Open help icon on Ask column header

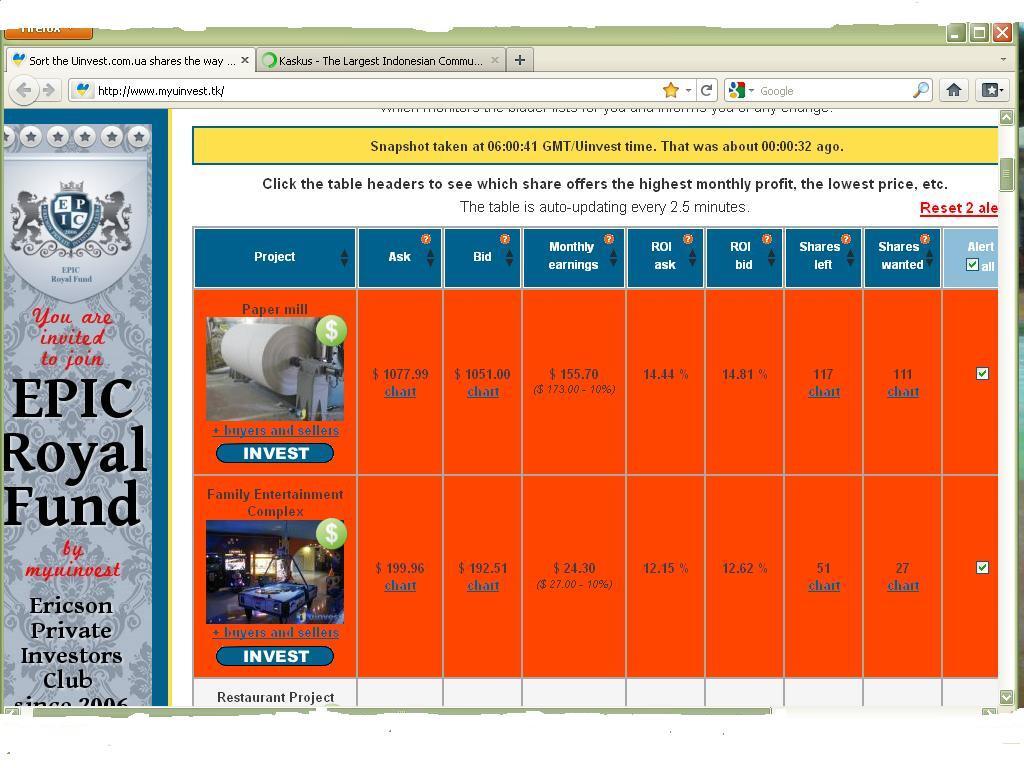click(426, 239)
